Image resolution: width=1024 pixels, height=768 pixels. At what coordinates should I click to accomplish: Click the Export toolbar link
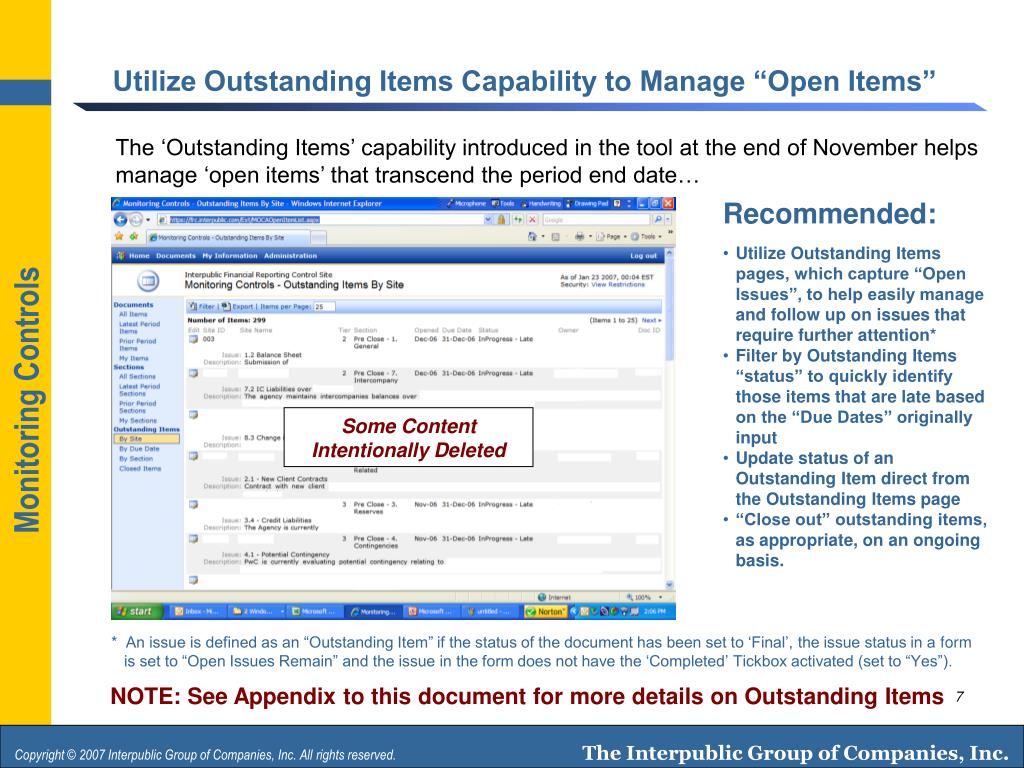(238, 306)
